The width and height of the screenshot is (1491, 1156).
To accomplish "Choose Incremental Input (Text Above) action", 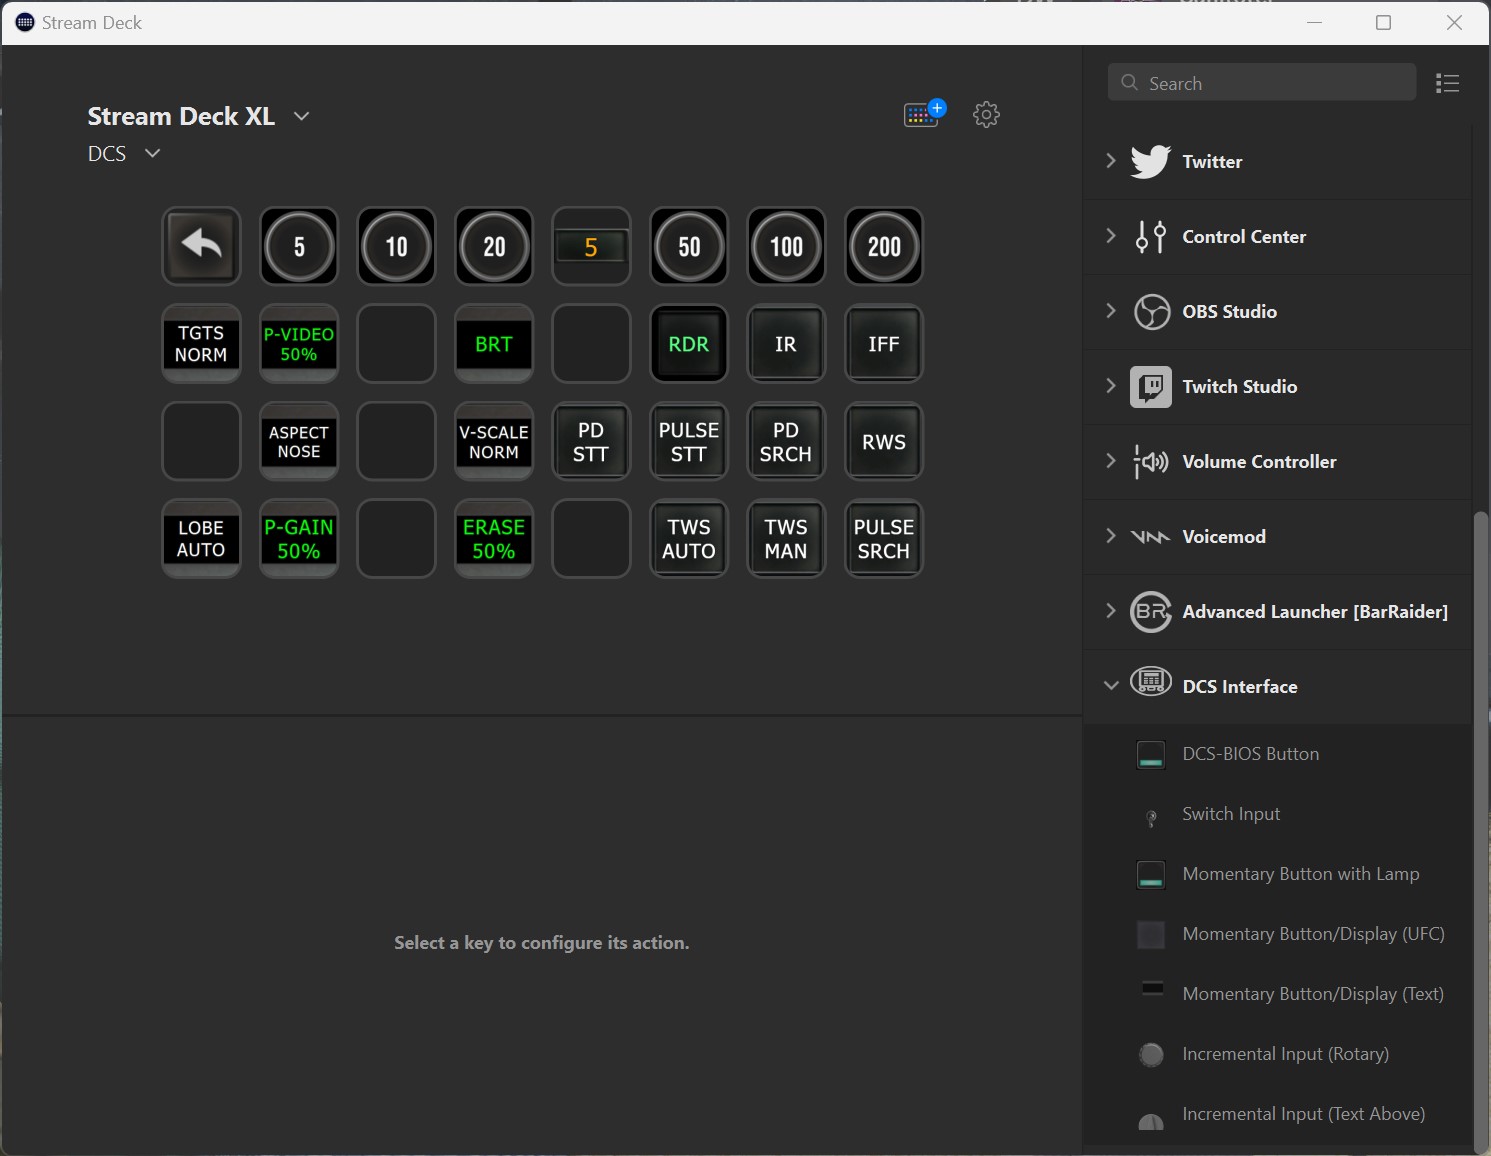I will point(1278,1114).
